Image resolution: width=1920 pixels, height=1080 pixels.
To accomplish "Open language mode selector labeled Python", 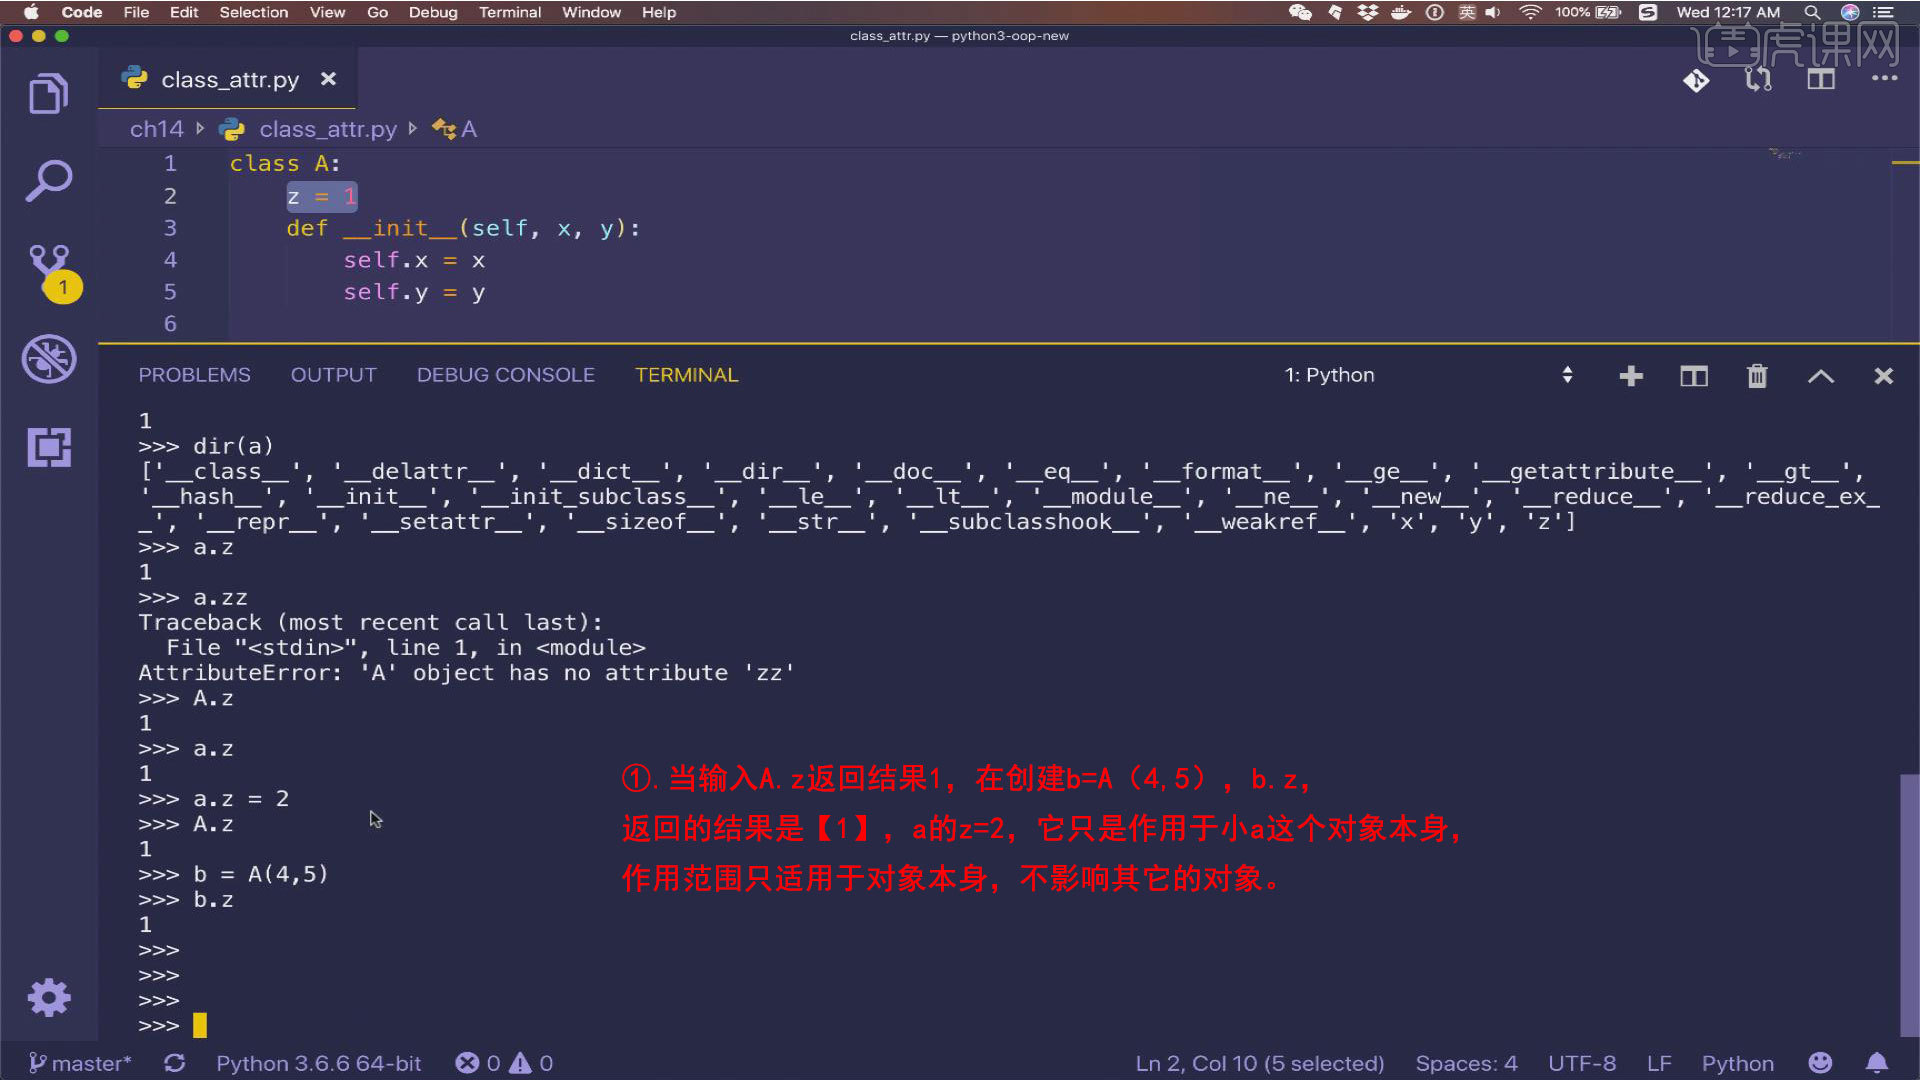I will (1736, 1063).
